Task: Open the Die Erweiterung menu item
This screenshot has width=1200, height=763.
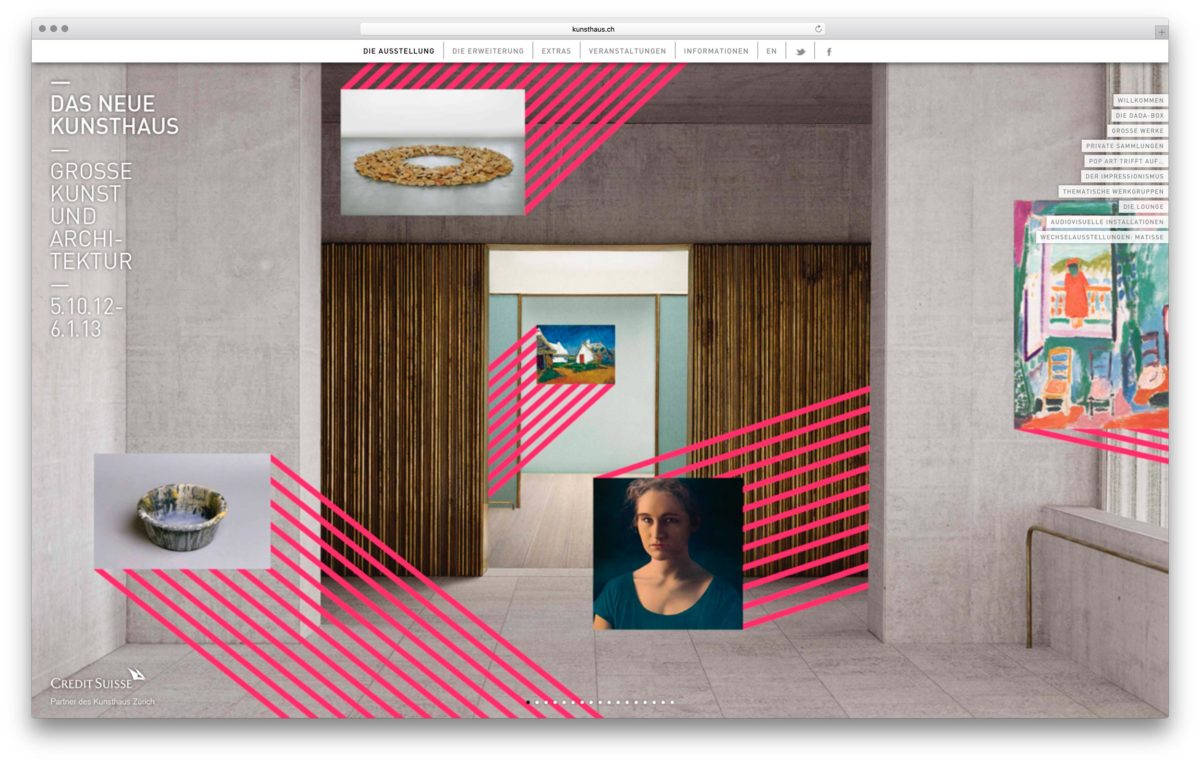Action: click(487, 51)
